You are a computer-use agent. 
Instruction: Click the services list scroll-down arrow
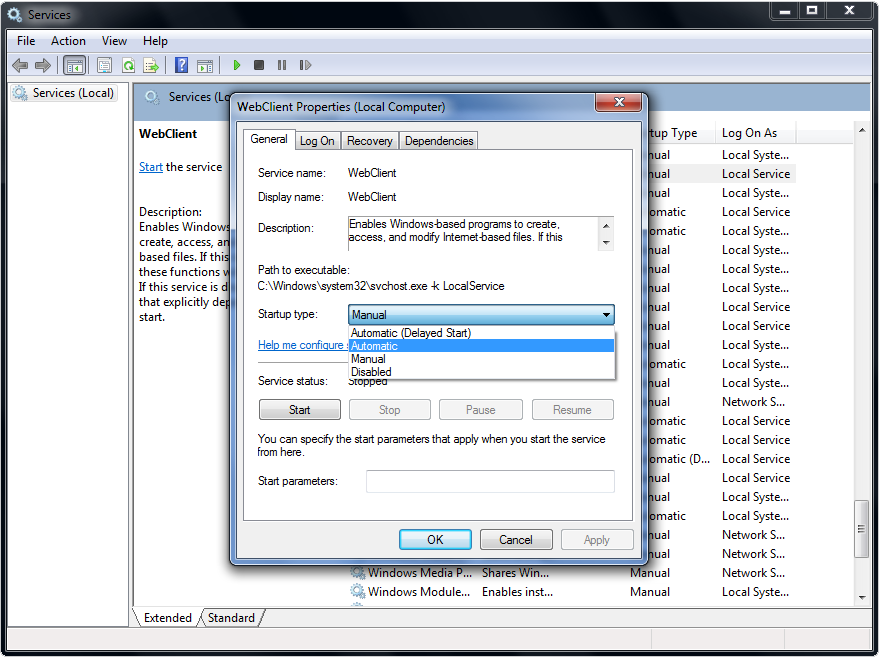862,598
